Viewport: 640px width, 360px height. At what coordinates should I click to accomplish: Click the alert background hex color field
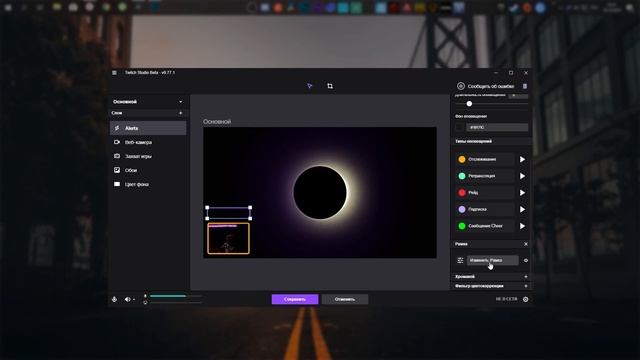click(x=497, y=127)
